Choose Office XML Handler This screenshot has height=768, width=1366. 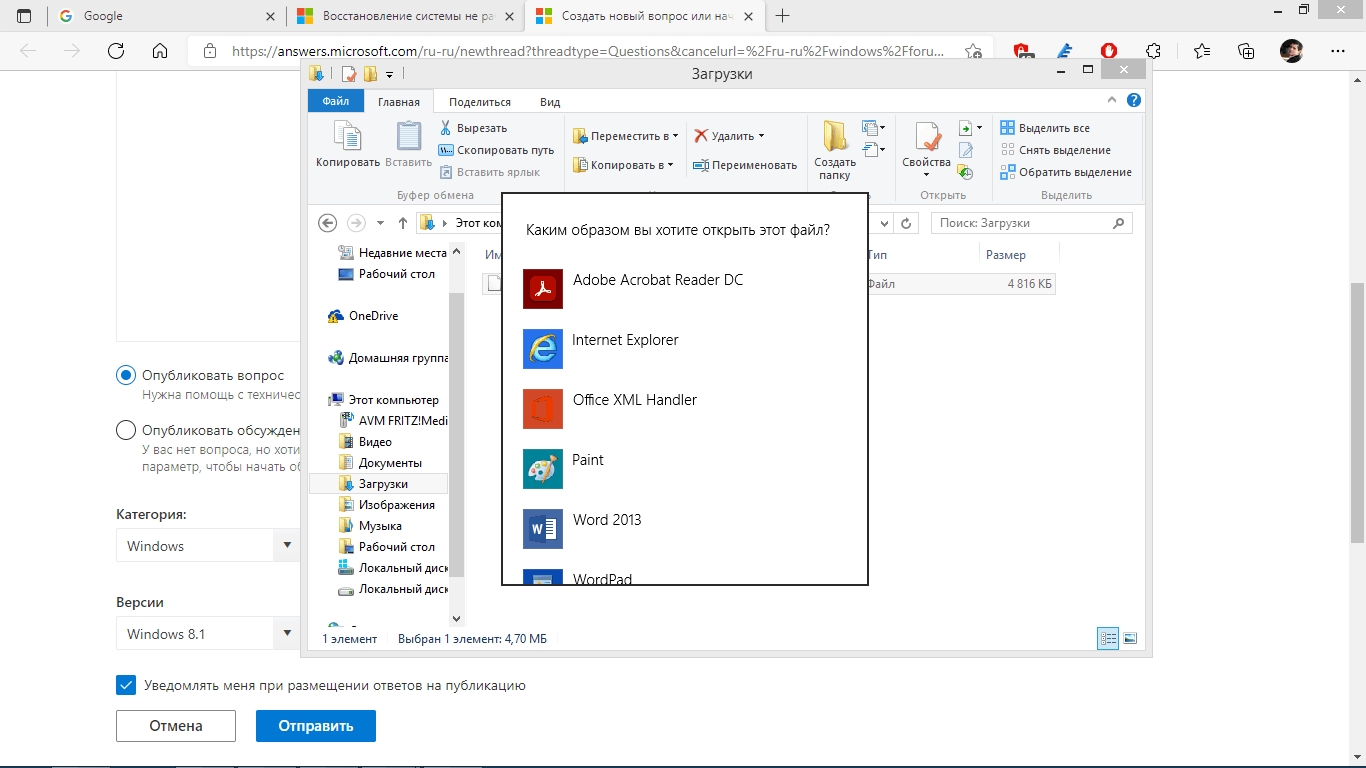click(x=684, y=409)
